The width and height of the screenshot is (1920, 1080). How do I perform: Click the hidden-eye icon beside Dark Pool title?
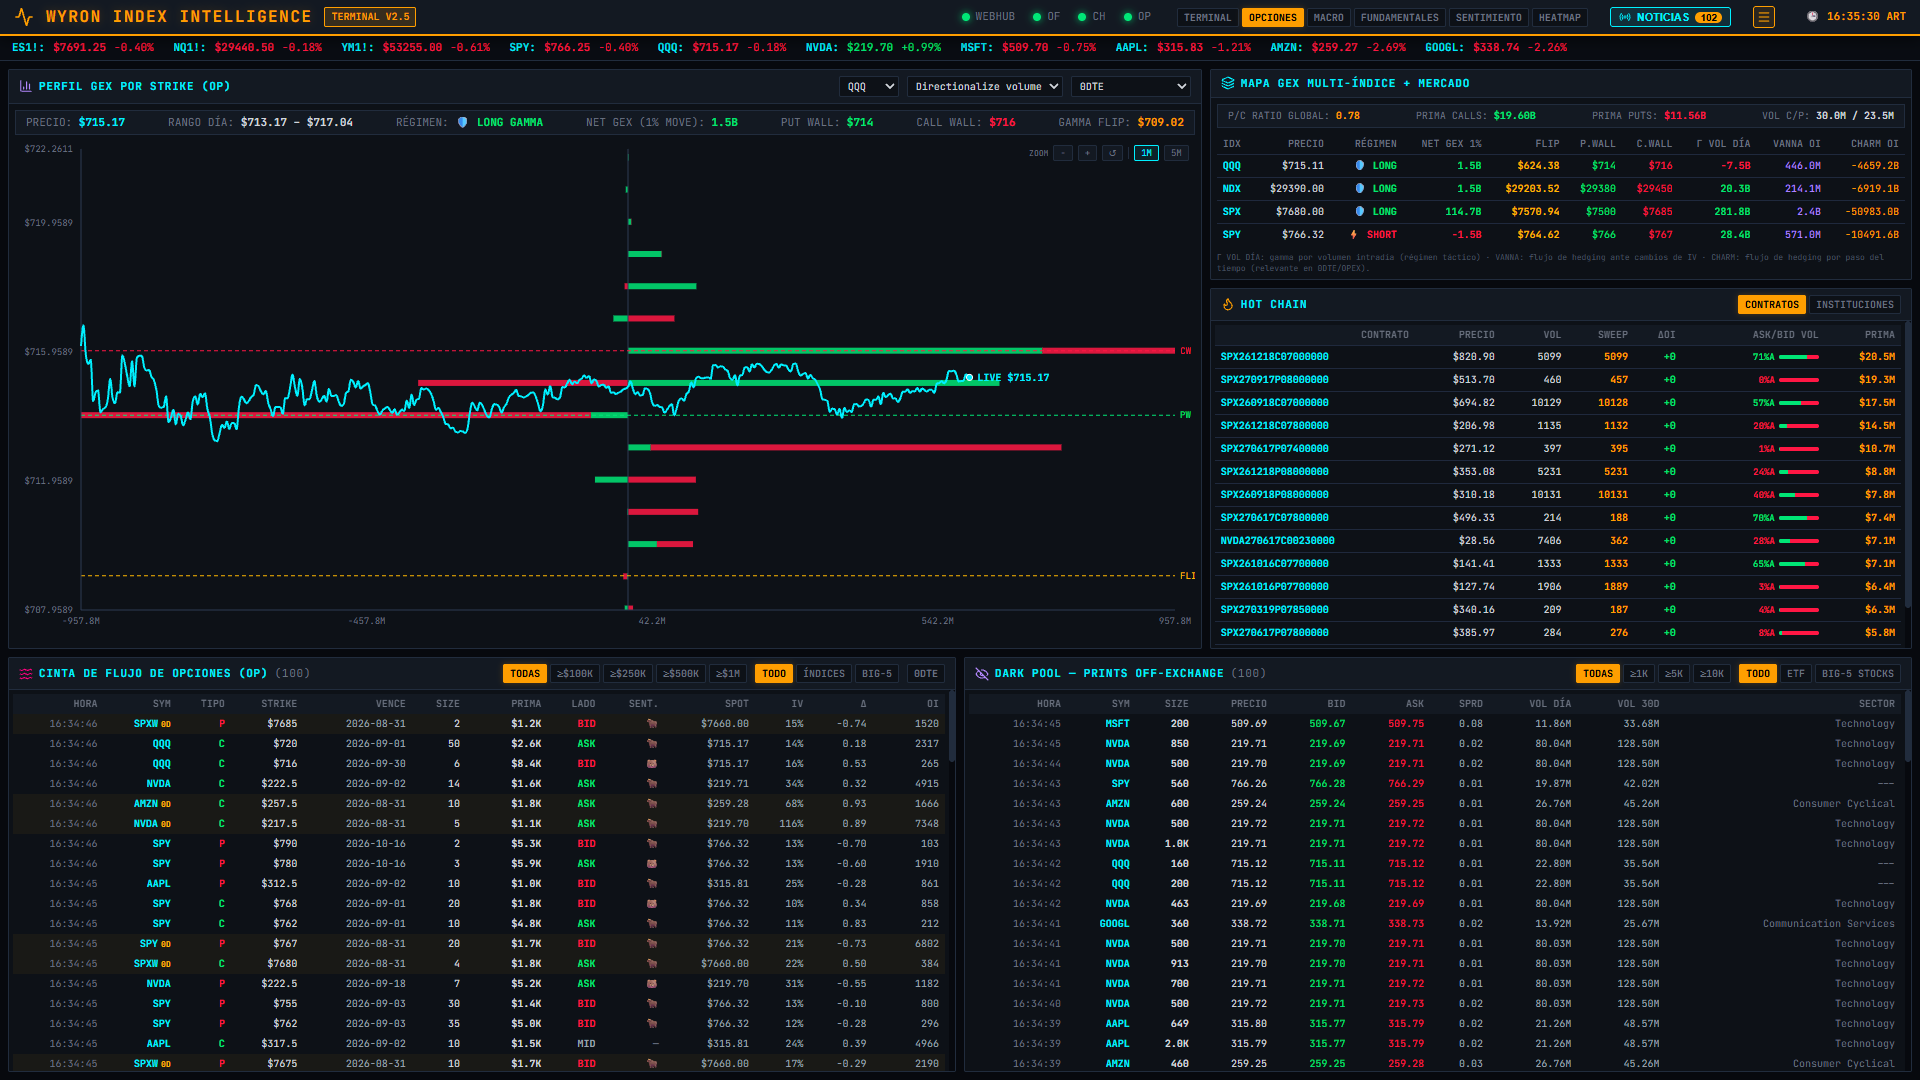click(x=981, y=674)
